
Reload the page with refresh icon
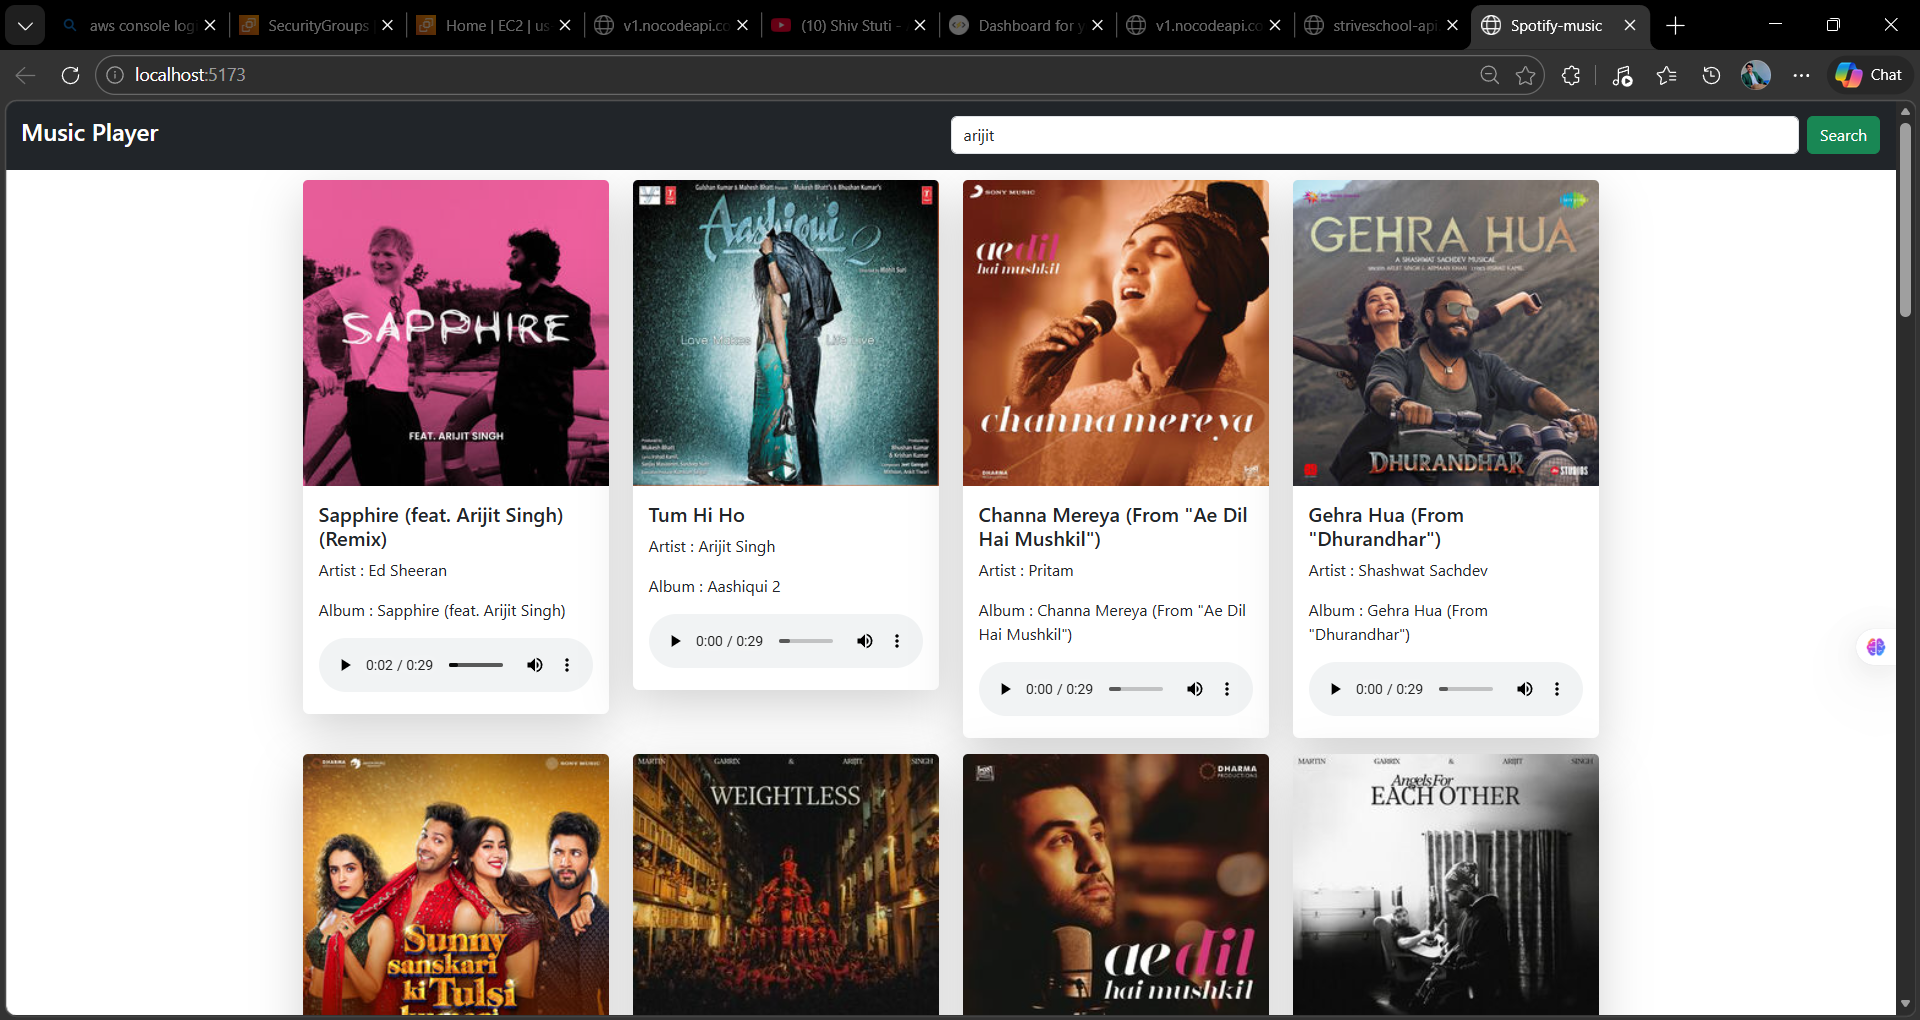[x=69, y=75]
